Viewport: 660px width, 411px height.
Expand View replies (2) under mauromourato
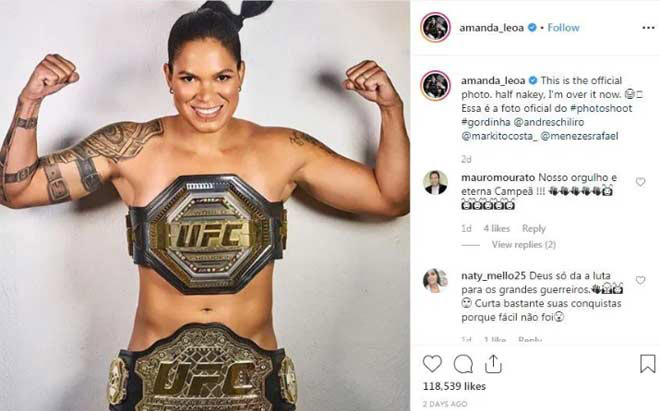click(x=524, y=245)
